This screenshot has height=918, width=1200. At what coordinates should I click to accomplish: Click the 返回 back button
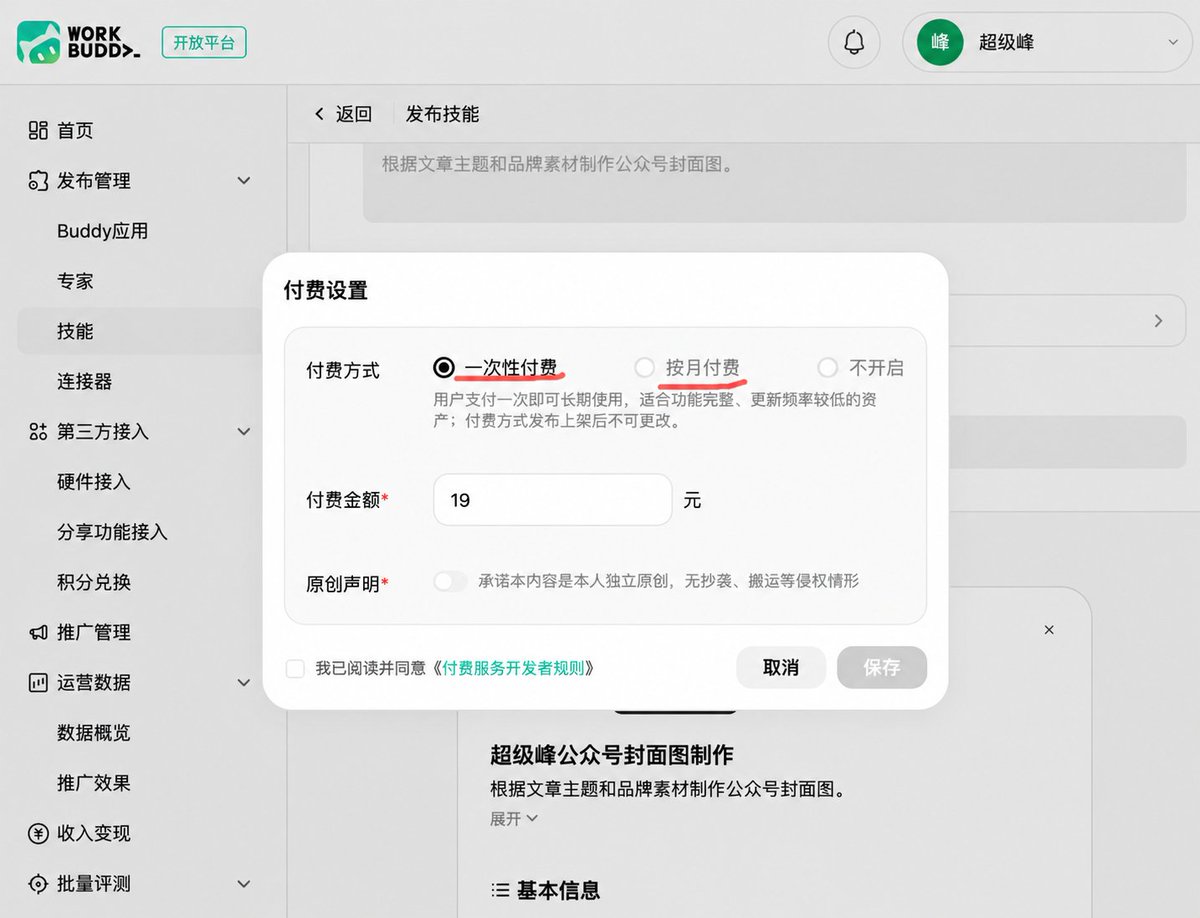[343, 114]
